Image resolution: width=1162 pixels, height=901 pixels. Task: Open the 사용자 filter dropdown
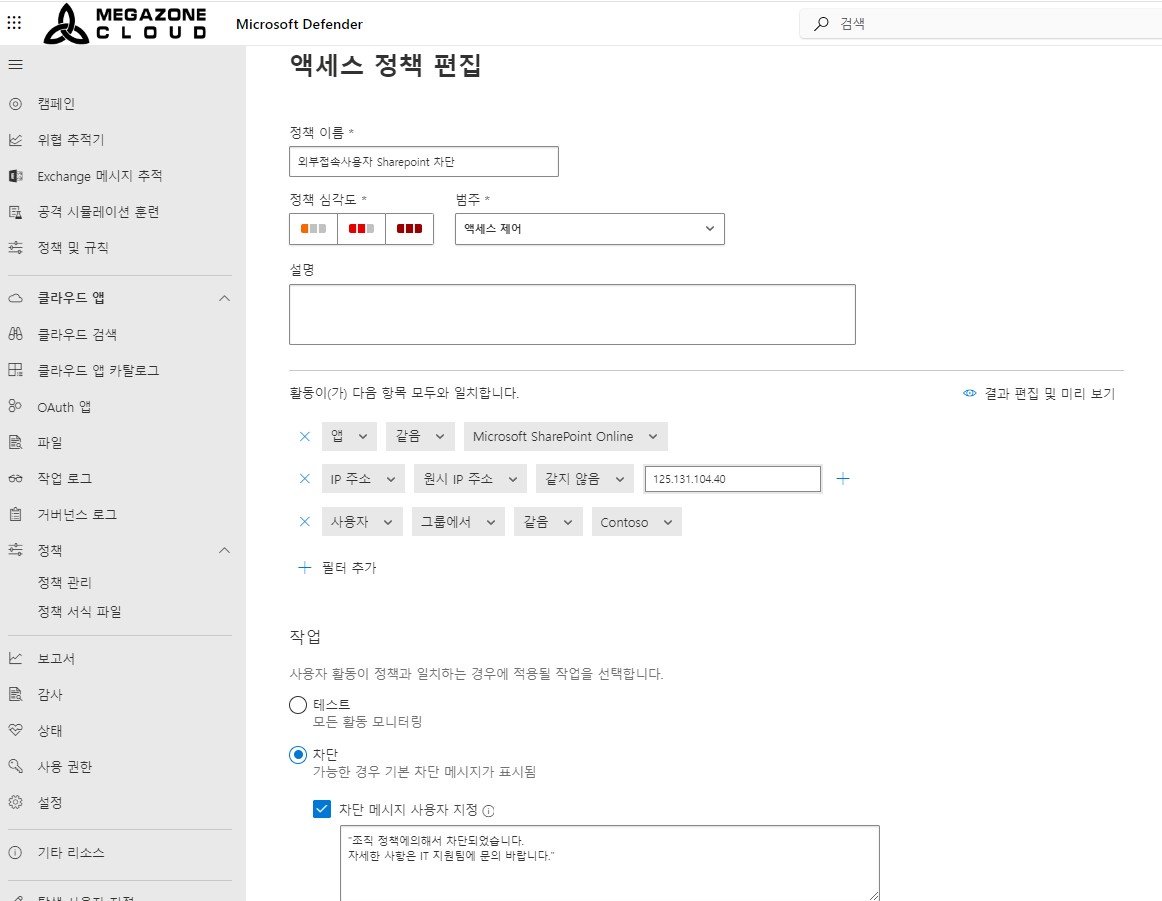pyautogui.click(x=362, y=522)
